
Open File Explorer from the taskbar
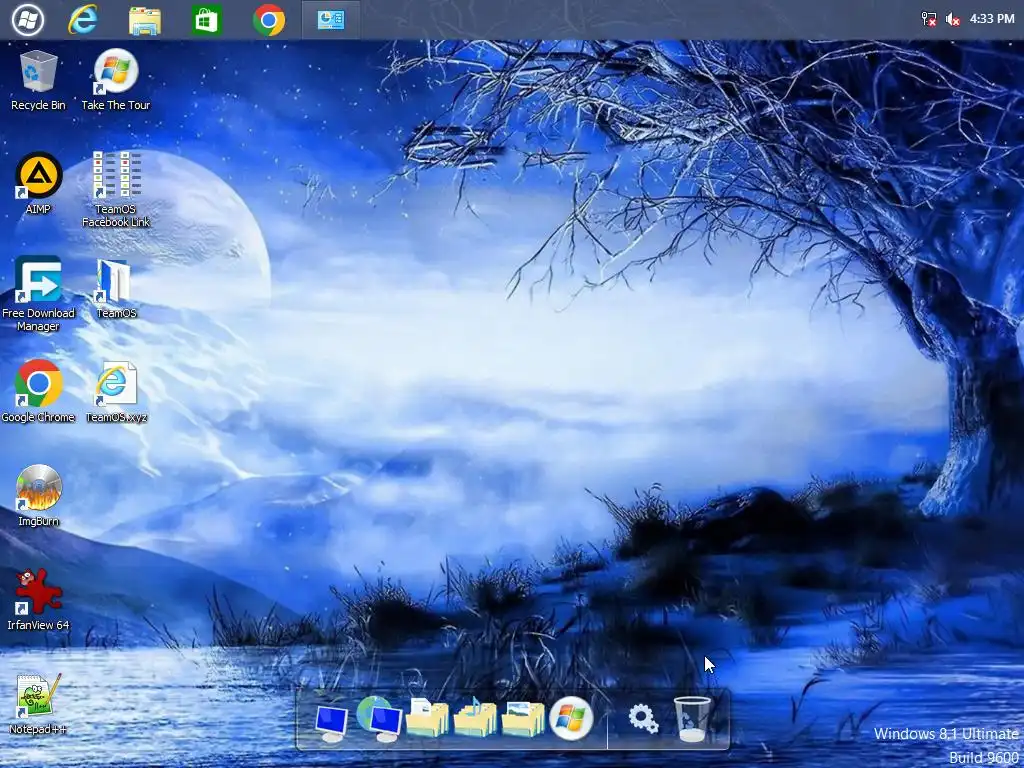point(144,20)
